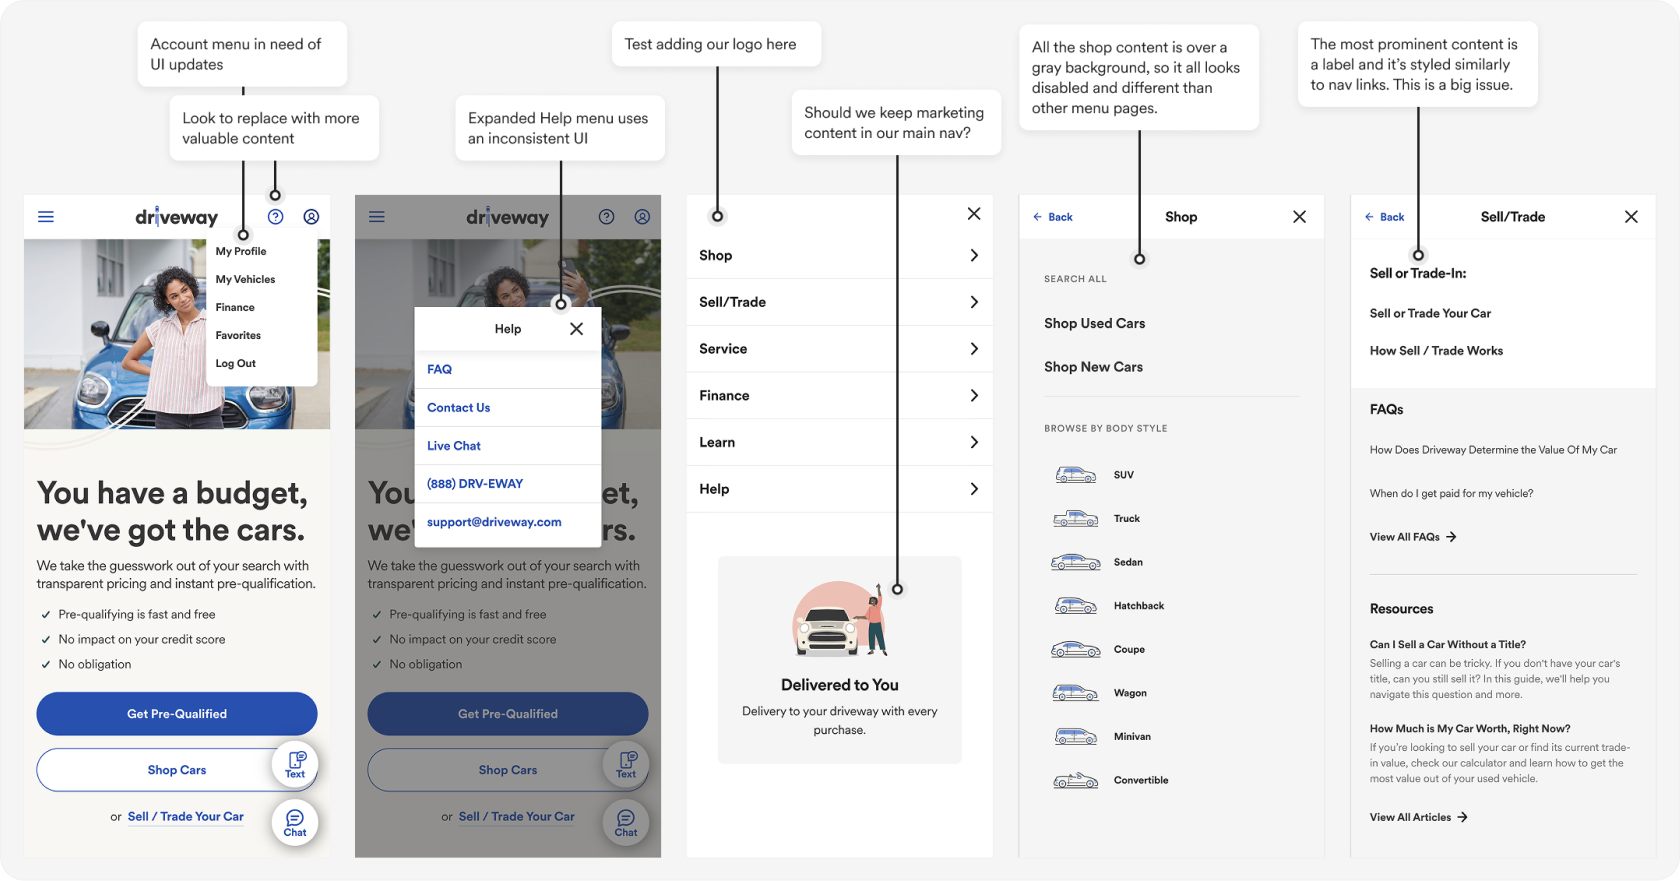Choose My Vehicles from account dropdown
The width and height of the screenshot is (1680, 881).
tap(245, 279)
